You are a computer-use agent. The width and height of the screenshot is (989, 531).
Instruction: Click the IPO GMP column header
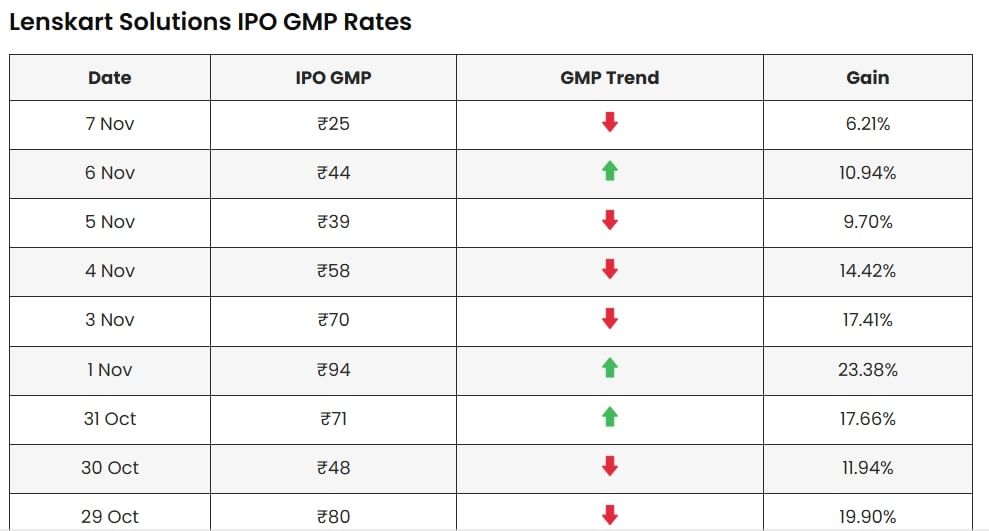click(x=333, y=77)
